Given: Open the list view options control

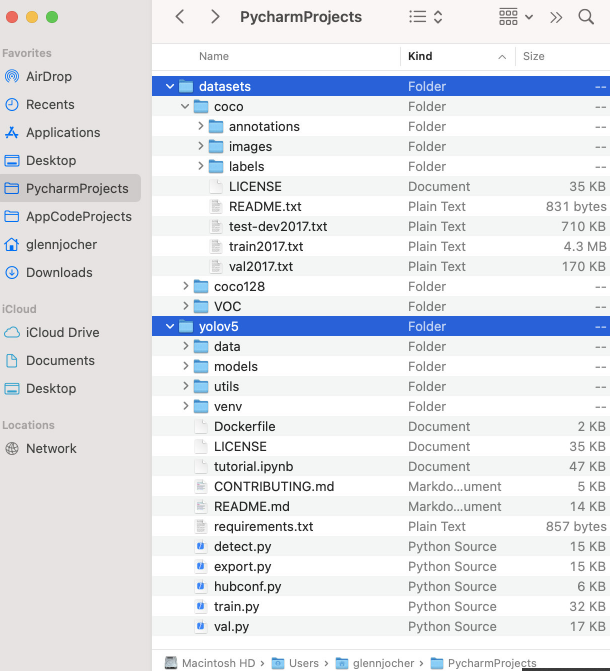Looking at the screenshot, I should pos(426,17).
